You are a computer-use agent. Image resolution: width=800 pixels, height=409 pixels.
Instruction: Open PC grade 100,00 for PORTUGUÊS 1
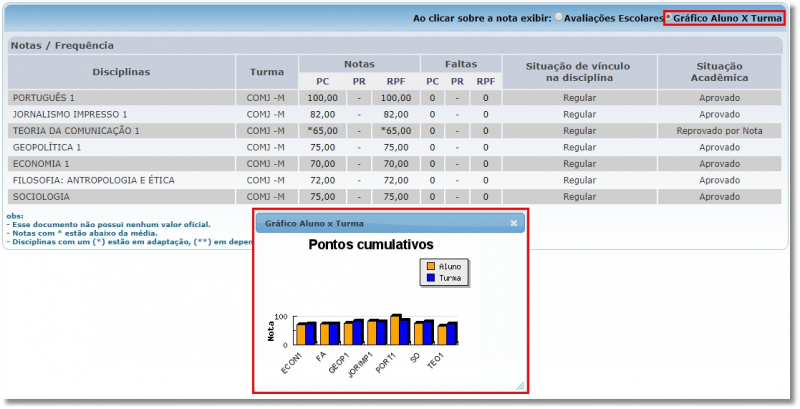click(x=322, y=98)
